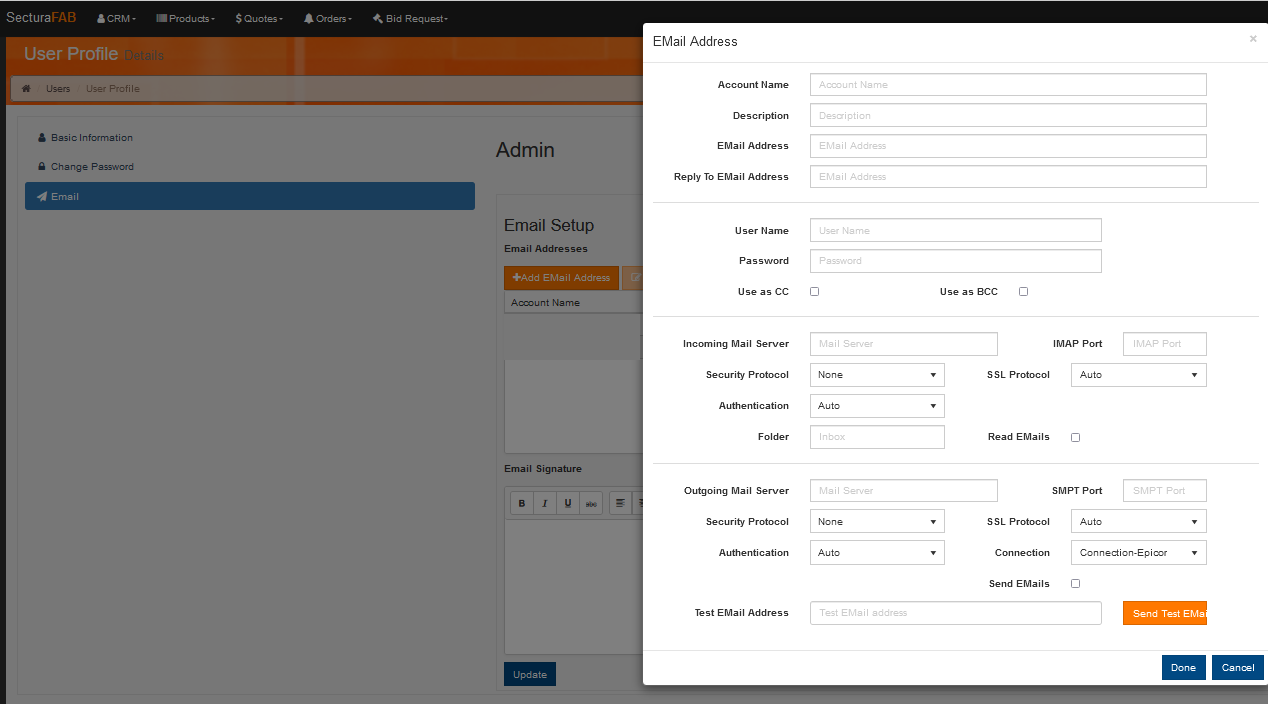Click the Send Test EMail button

(x=1165, y=613)
